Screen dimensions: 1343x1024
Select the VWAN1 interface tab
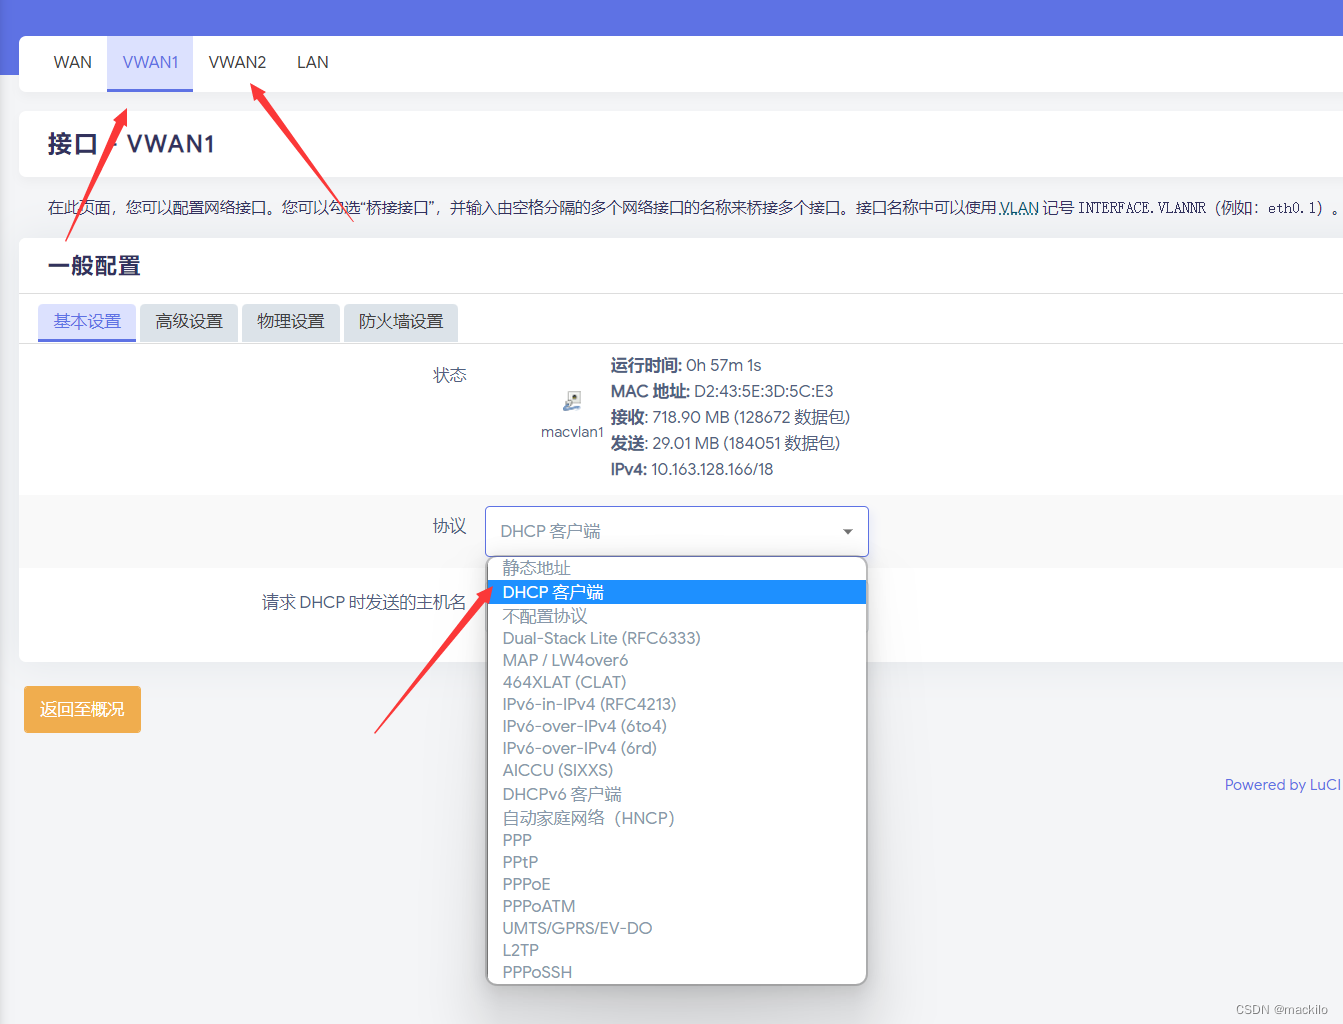tap(150, 62)
